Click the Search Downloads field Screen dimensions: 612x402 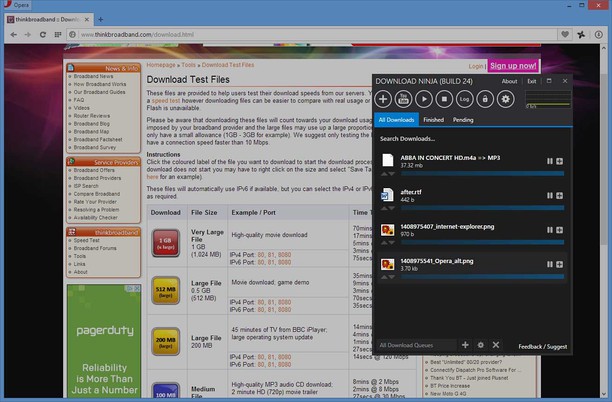tap(472, 139)
